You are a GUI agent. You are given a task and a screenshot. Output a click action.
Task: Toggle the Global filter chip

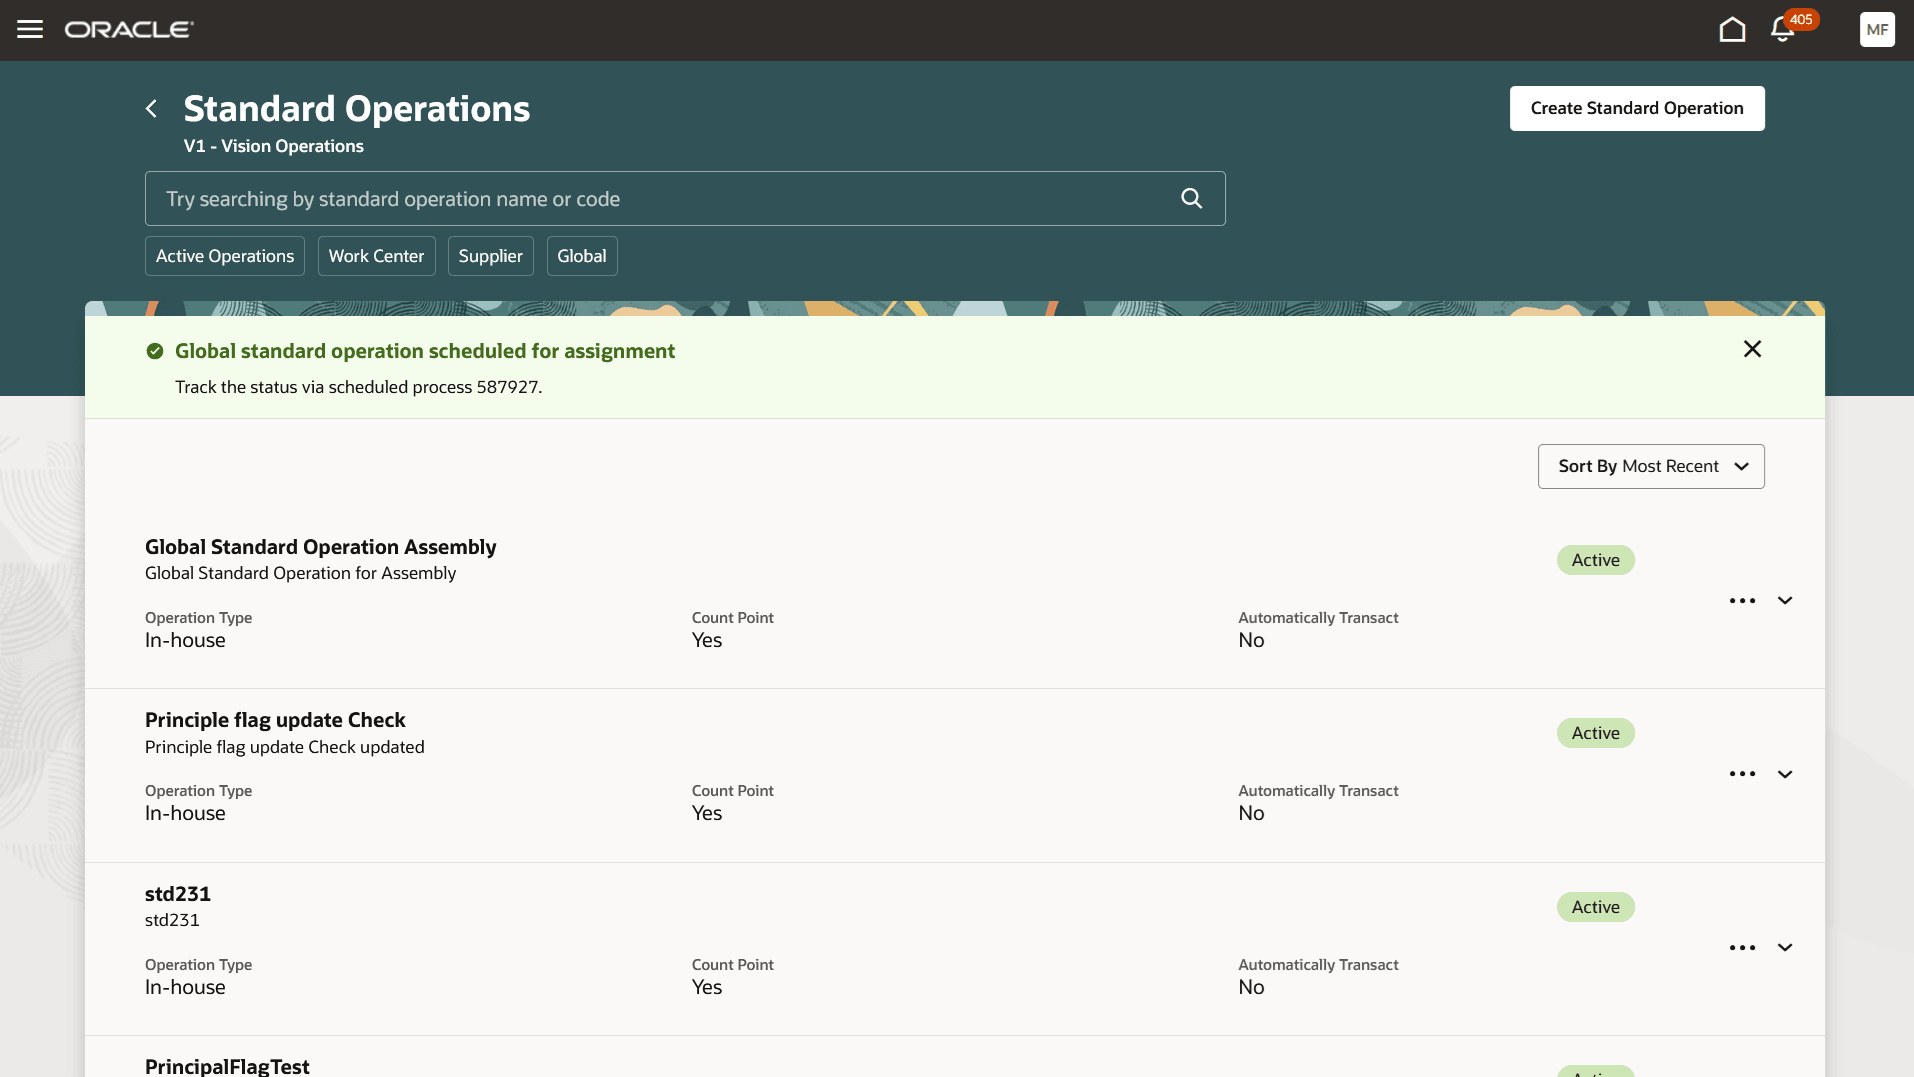(x=582, y=256)
